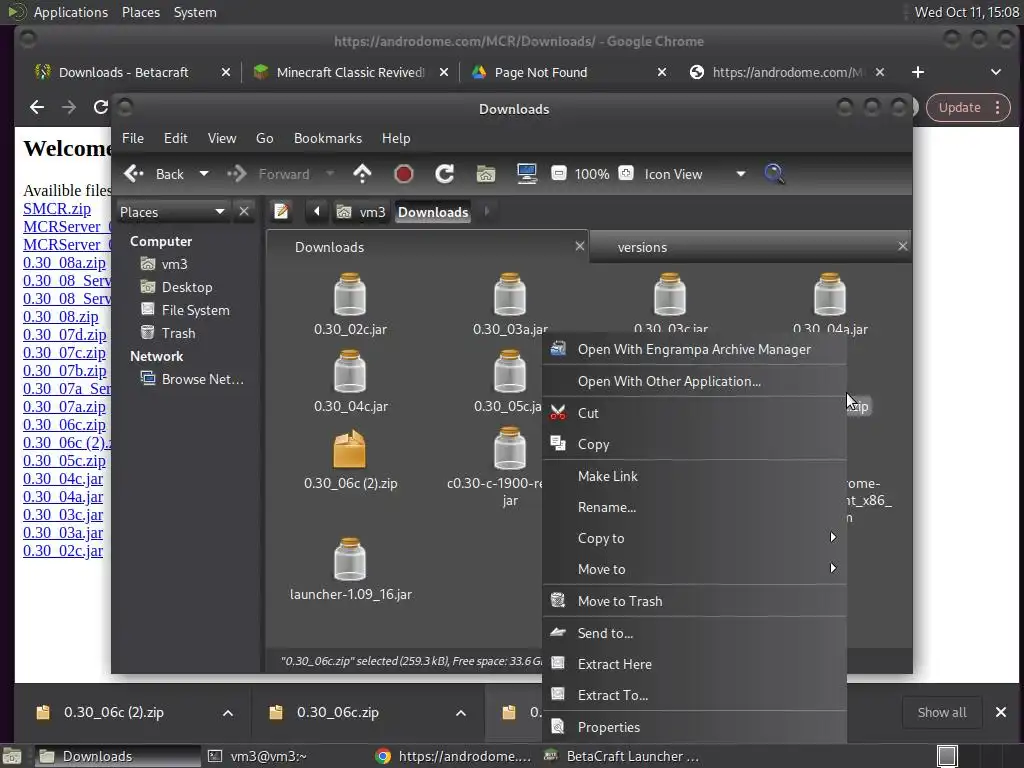Click 0.30_08a.zip link on webpage
Screen dimensions: 1024x768
(64, 263)
